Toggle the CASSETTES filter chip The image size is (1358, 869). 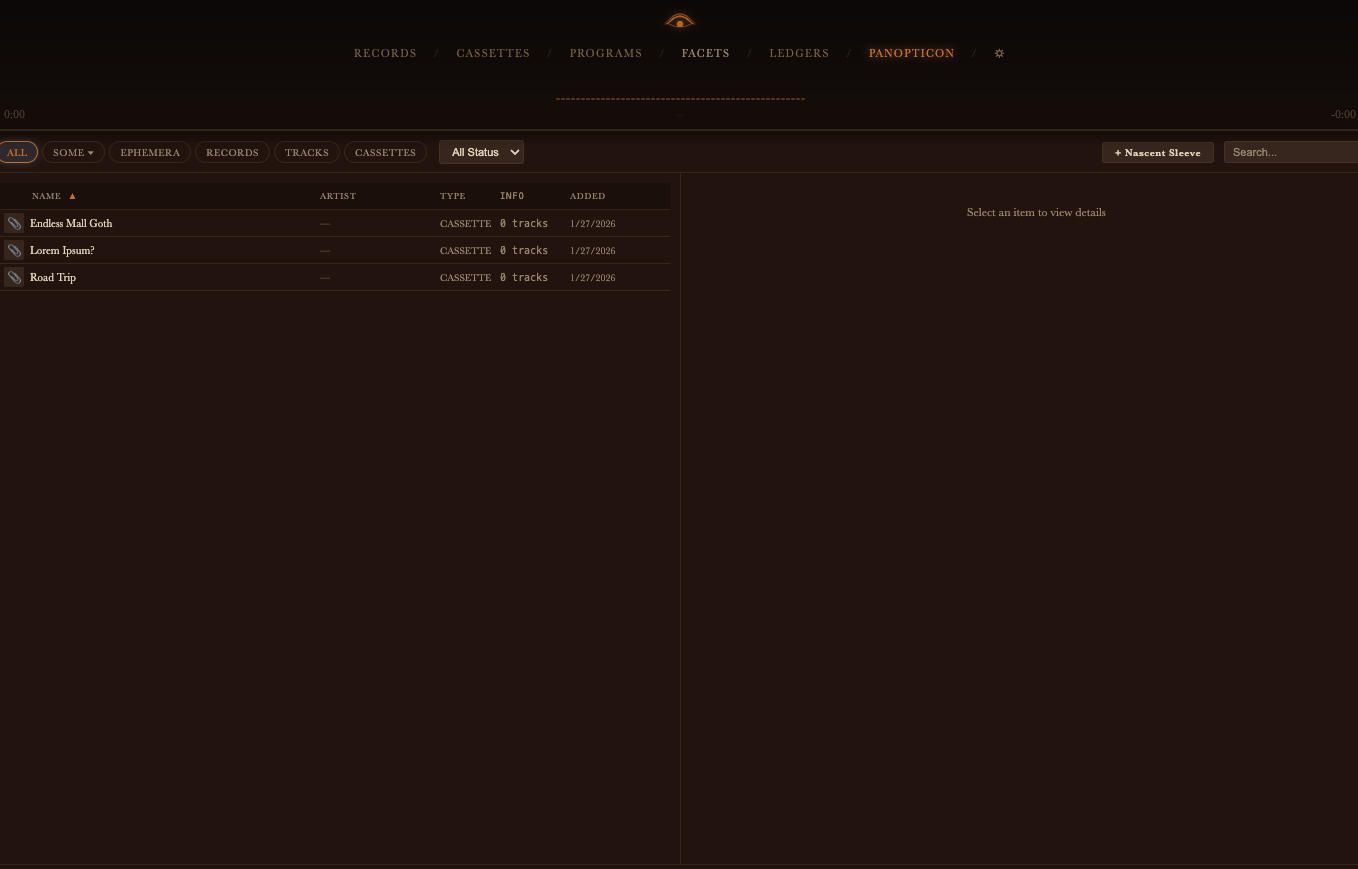[x=385, y=152]
